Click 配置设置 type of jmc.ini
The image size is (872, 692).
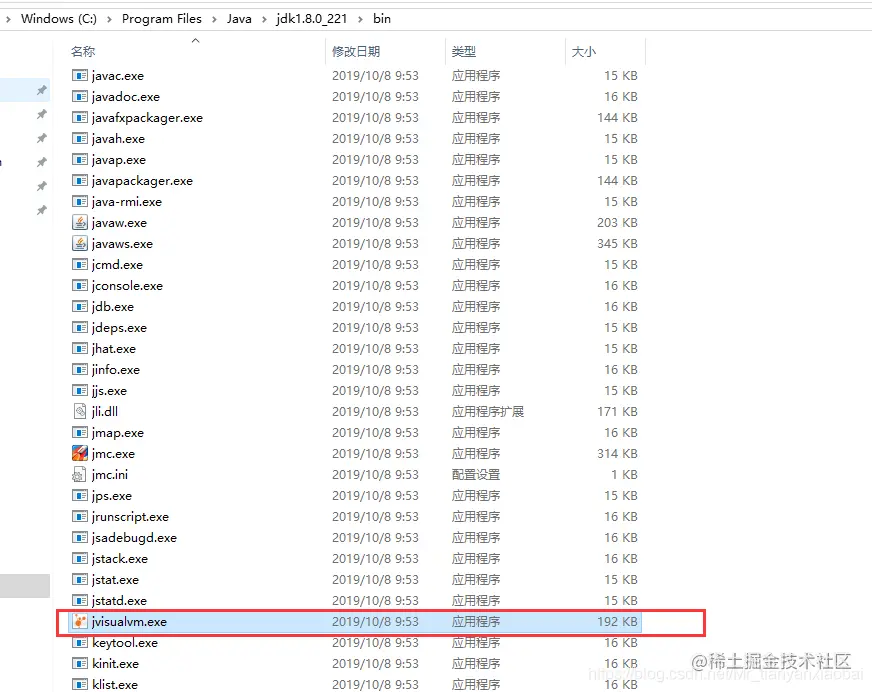(x=475, y=474)
